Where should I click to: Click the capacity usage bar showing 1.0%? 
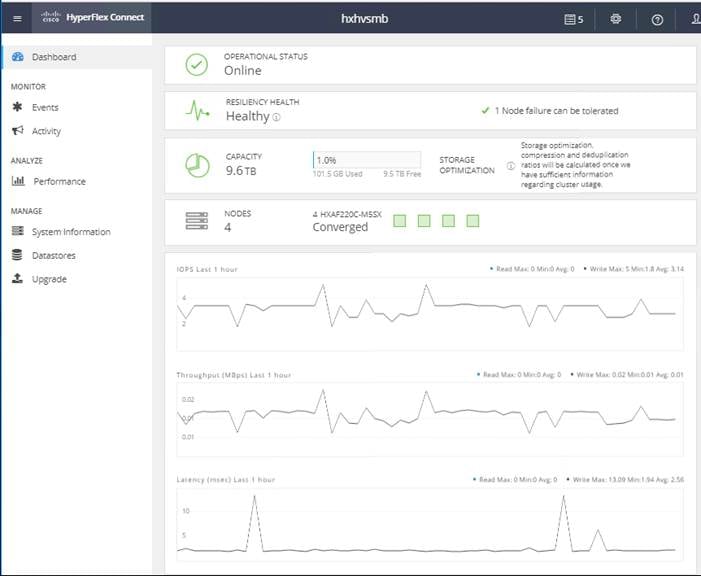367,160
